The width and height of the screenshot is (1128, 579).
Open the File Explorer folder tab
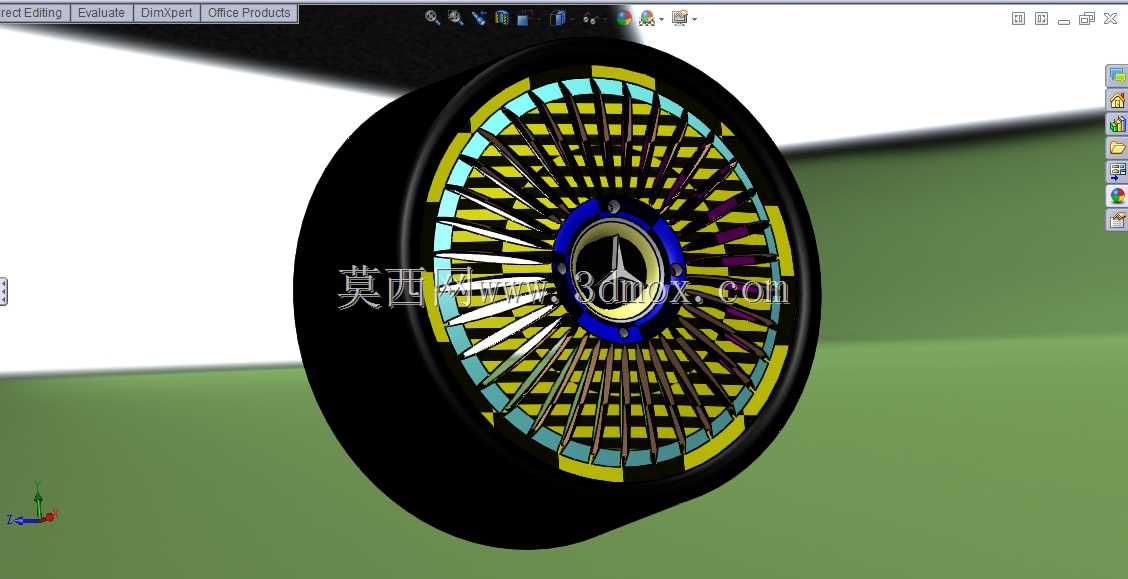coord(1116,147)
